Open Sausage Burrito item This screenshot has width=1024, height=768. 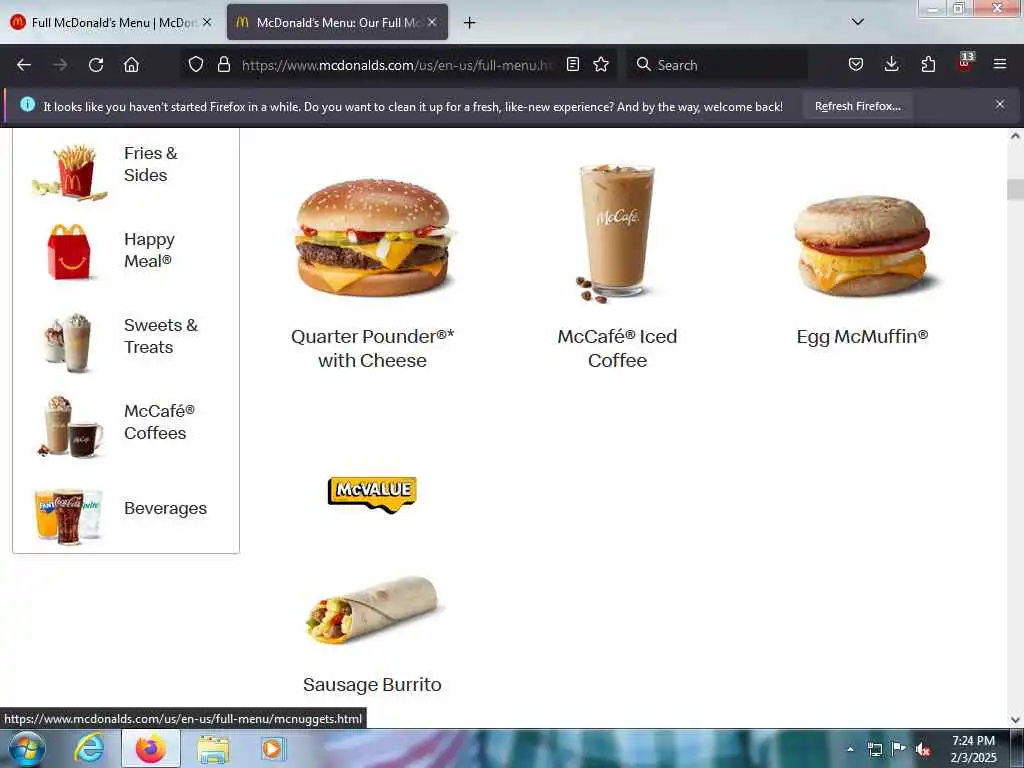tap(372, 684)
